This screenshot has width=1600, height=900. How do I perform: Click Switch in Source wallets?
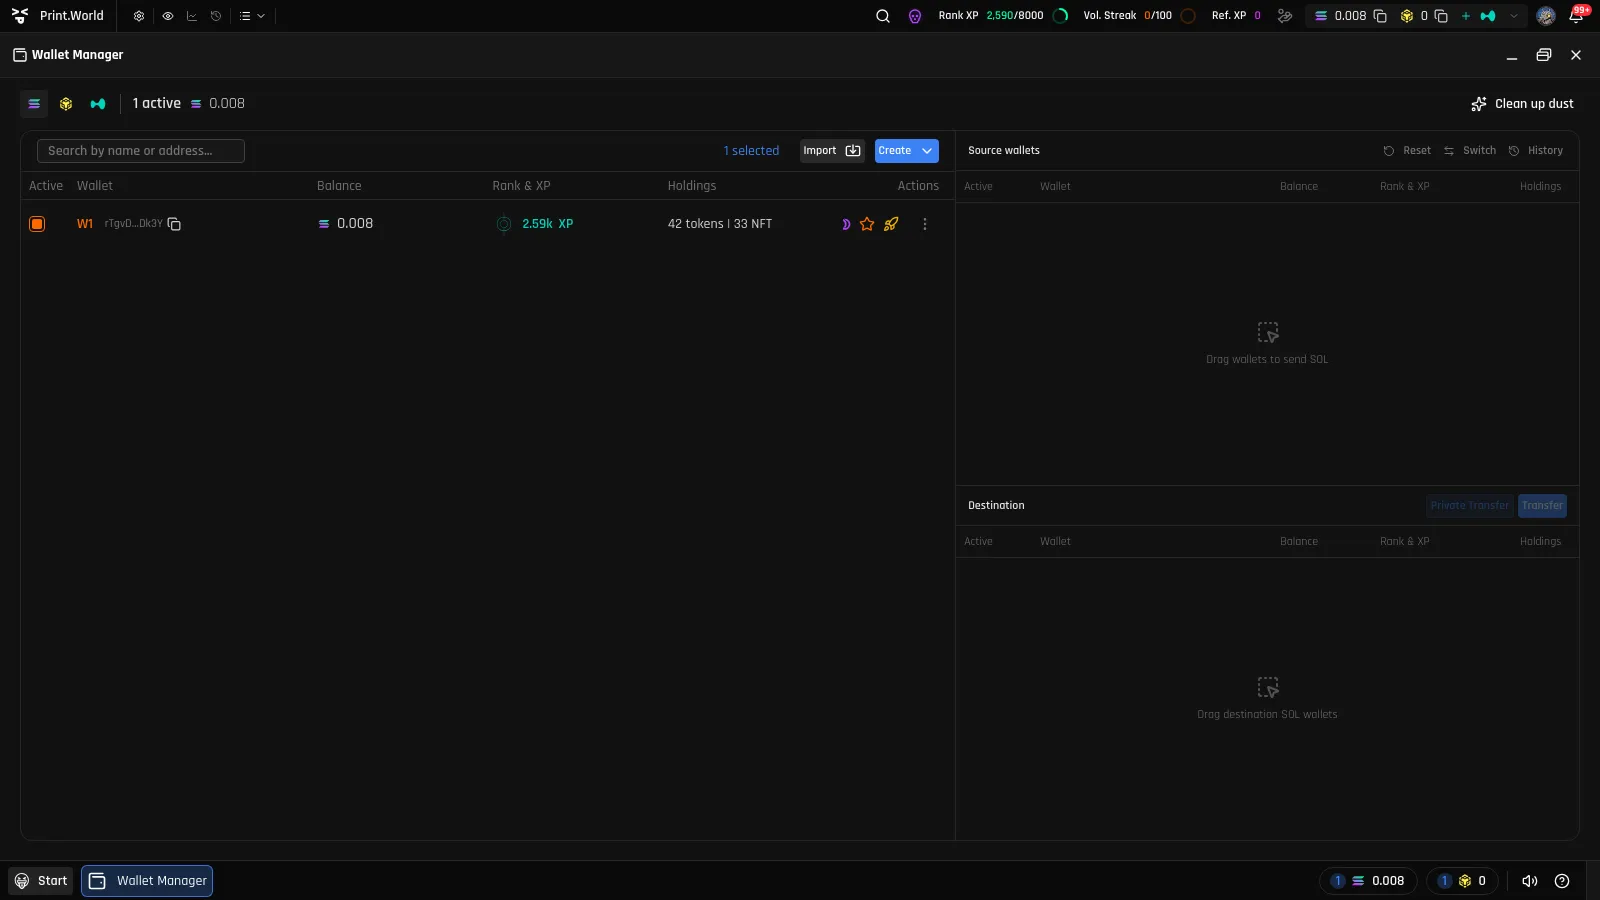tap(1470, 151)
